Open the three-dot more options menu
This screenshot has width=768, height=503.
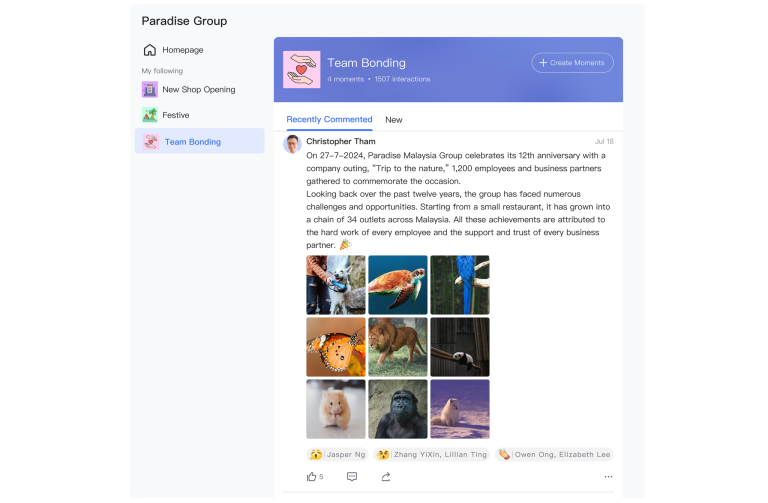[x=608, y=477]
